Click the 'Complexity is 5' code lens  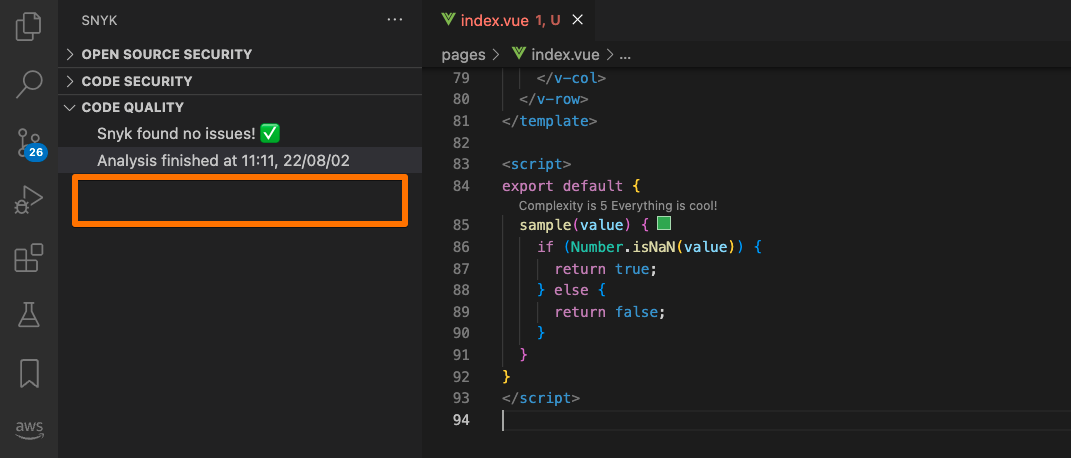[617, 205]
